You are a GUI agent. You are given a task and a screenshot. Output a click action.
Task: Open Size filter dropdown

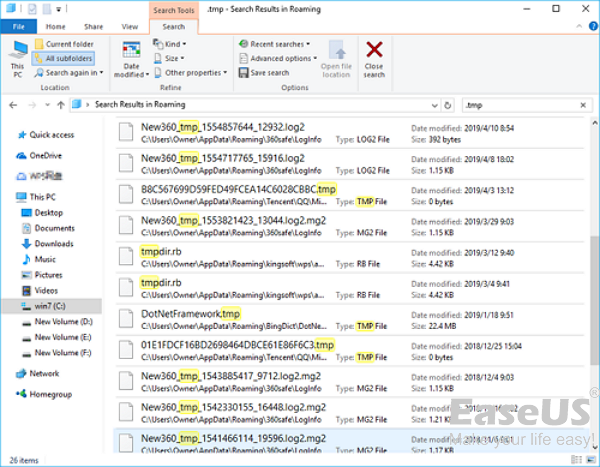tap(169, 58)
